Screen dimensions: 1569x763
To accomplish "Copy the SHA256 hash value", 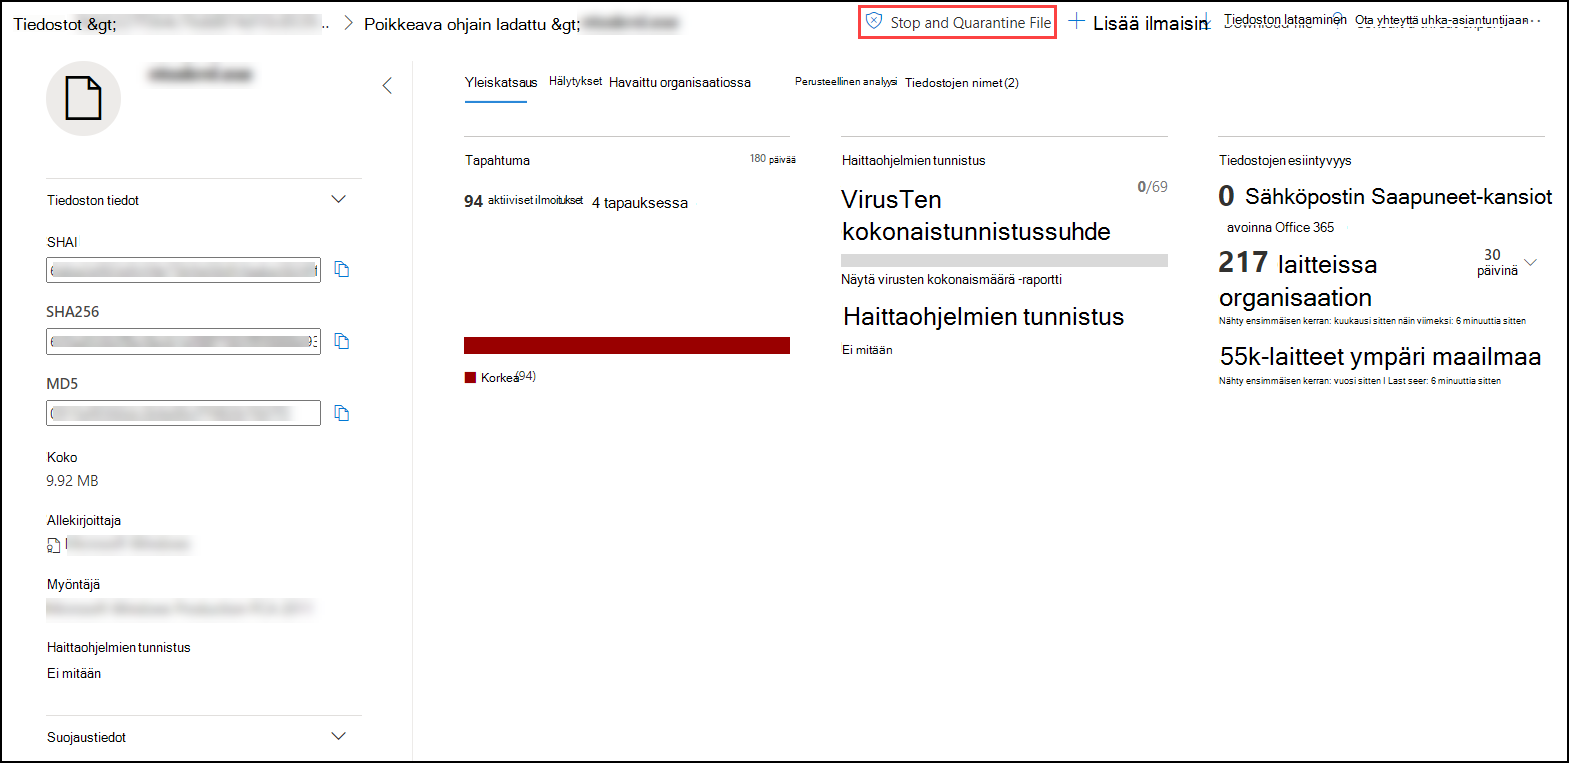I will tap(342, 341).
